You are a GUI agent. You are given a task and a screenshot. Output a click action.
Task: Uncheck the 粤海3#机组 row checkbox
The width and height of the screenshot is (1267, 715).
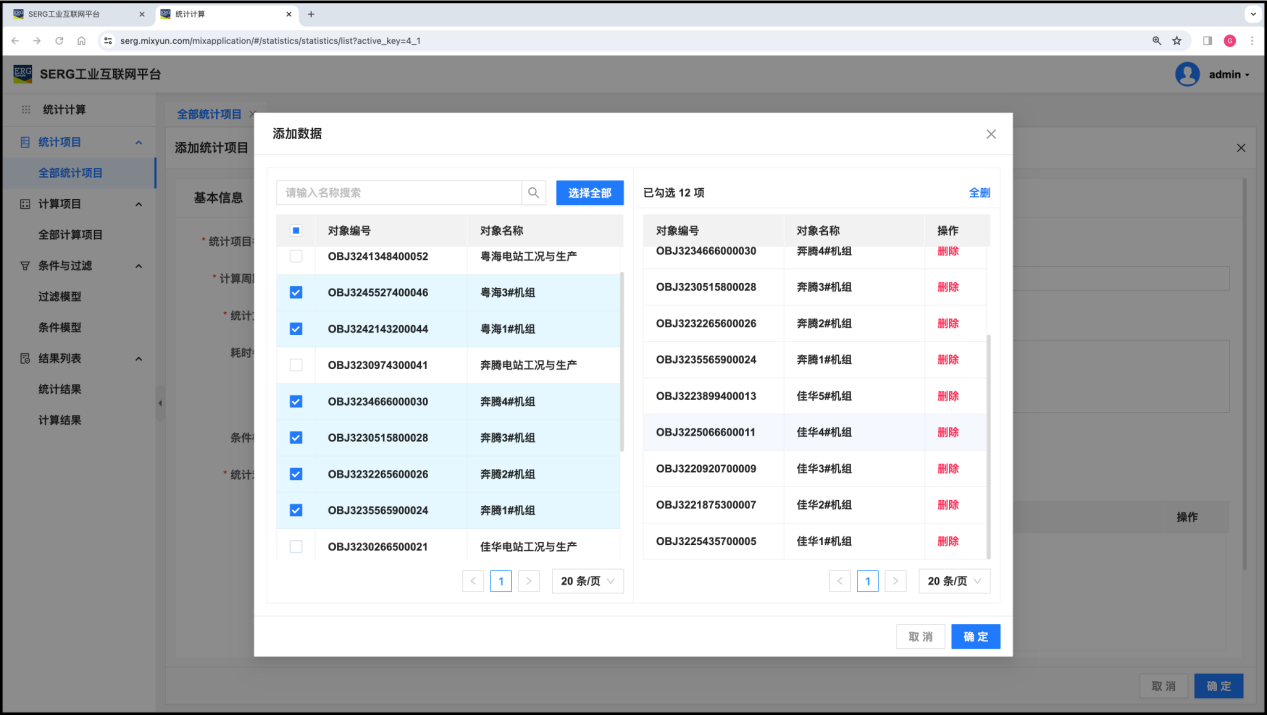[x=296, y=293]
